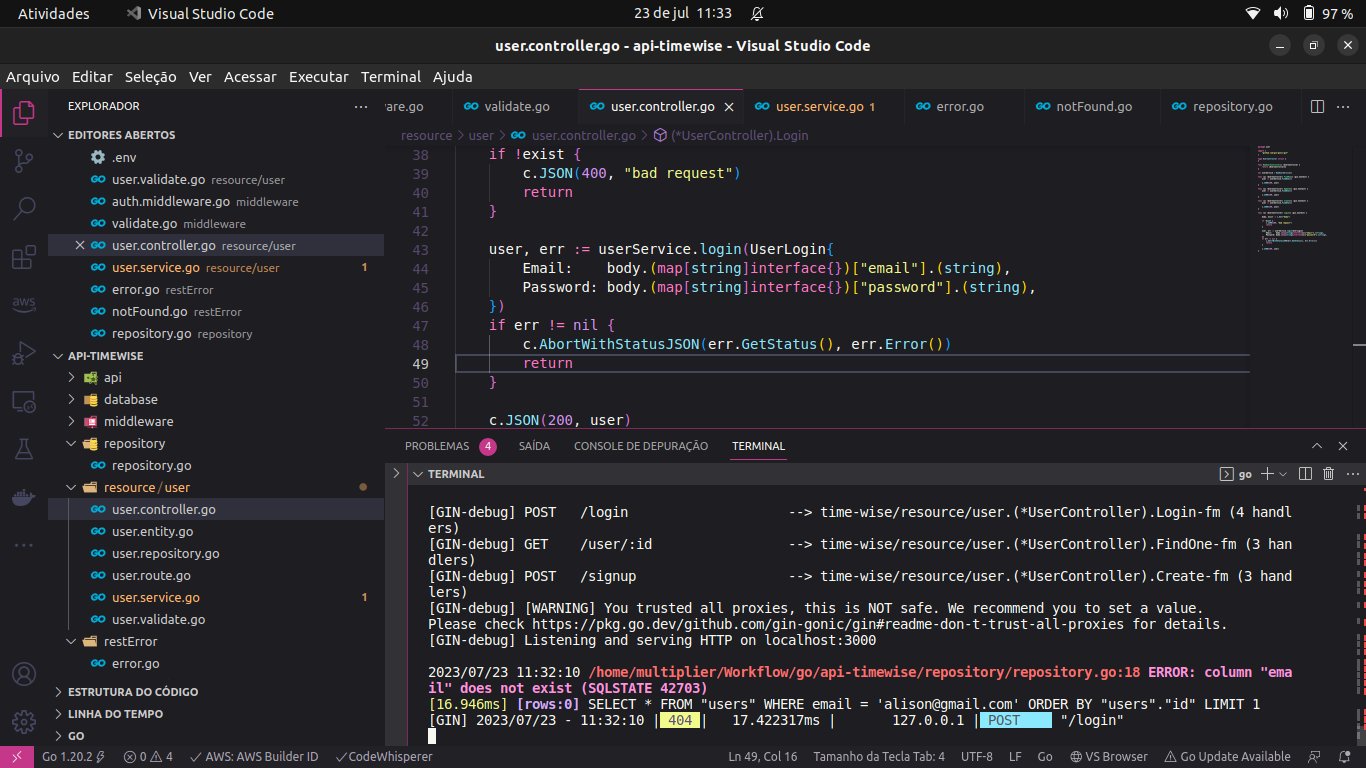The image size is (1366, 768).
Task: Switch to the CONSOLE DE DEPURAÇÃO tab
Action: [x=640, y=446]
